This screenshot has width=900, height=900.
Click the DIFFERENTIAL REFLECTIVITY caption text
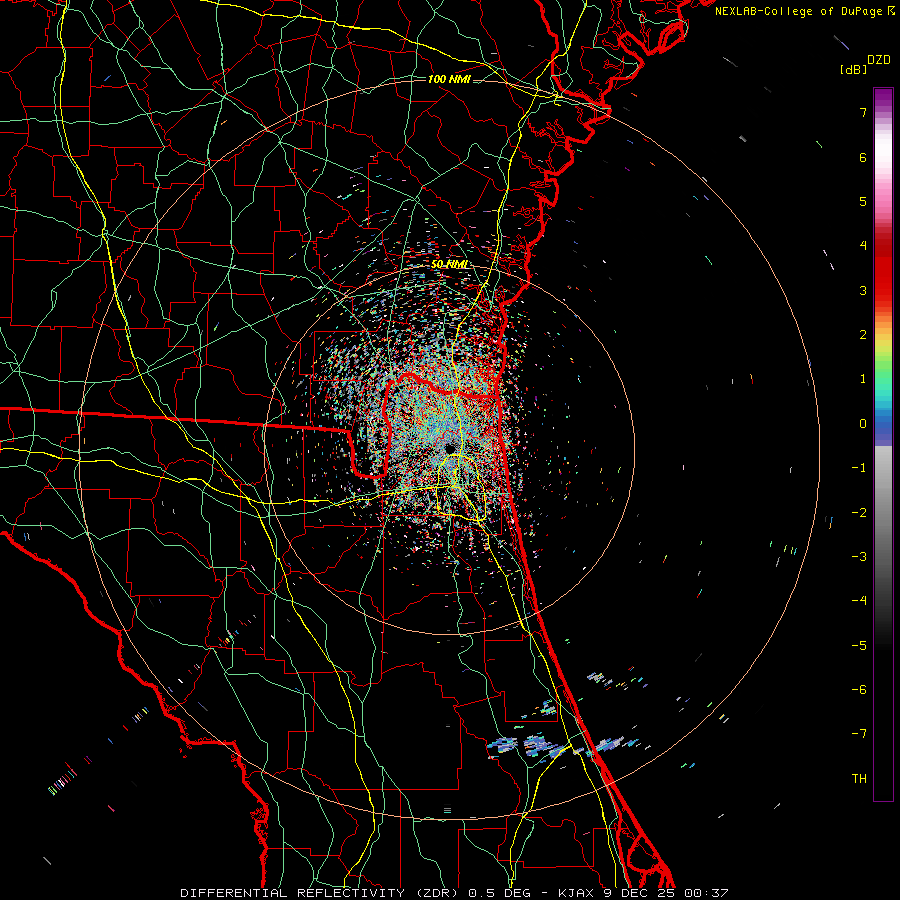pos(293,893)
